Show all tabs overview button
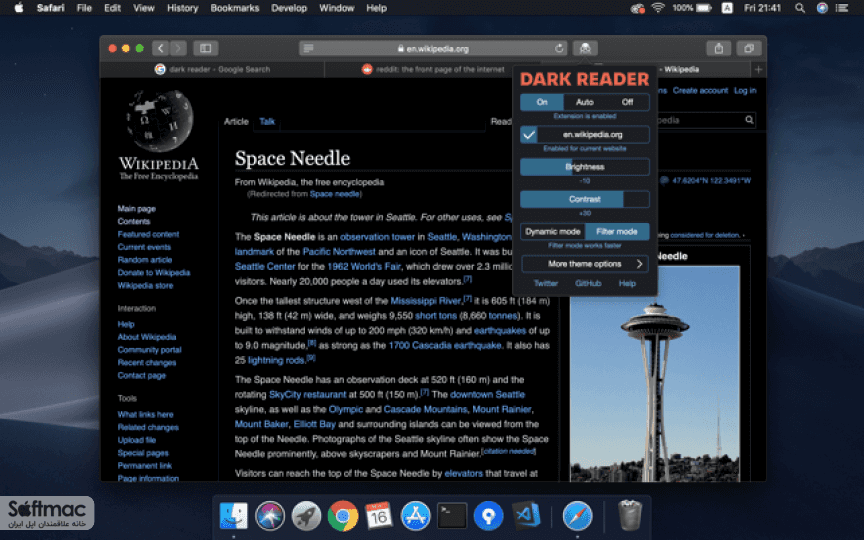 [749, 48]
